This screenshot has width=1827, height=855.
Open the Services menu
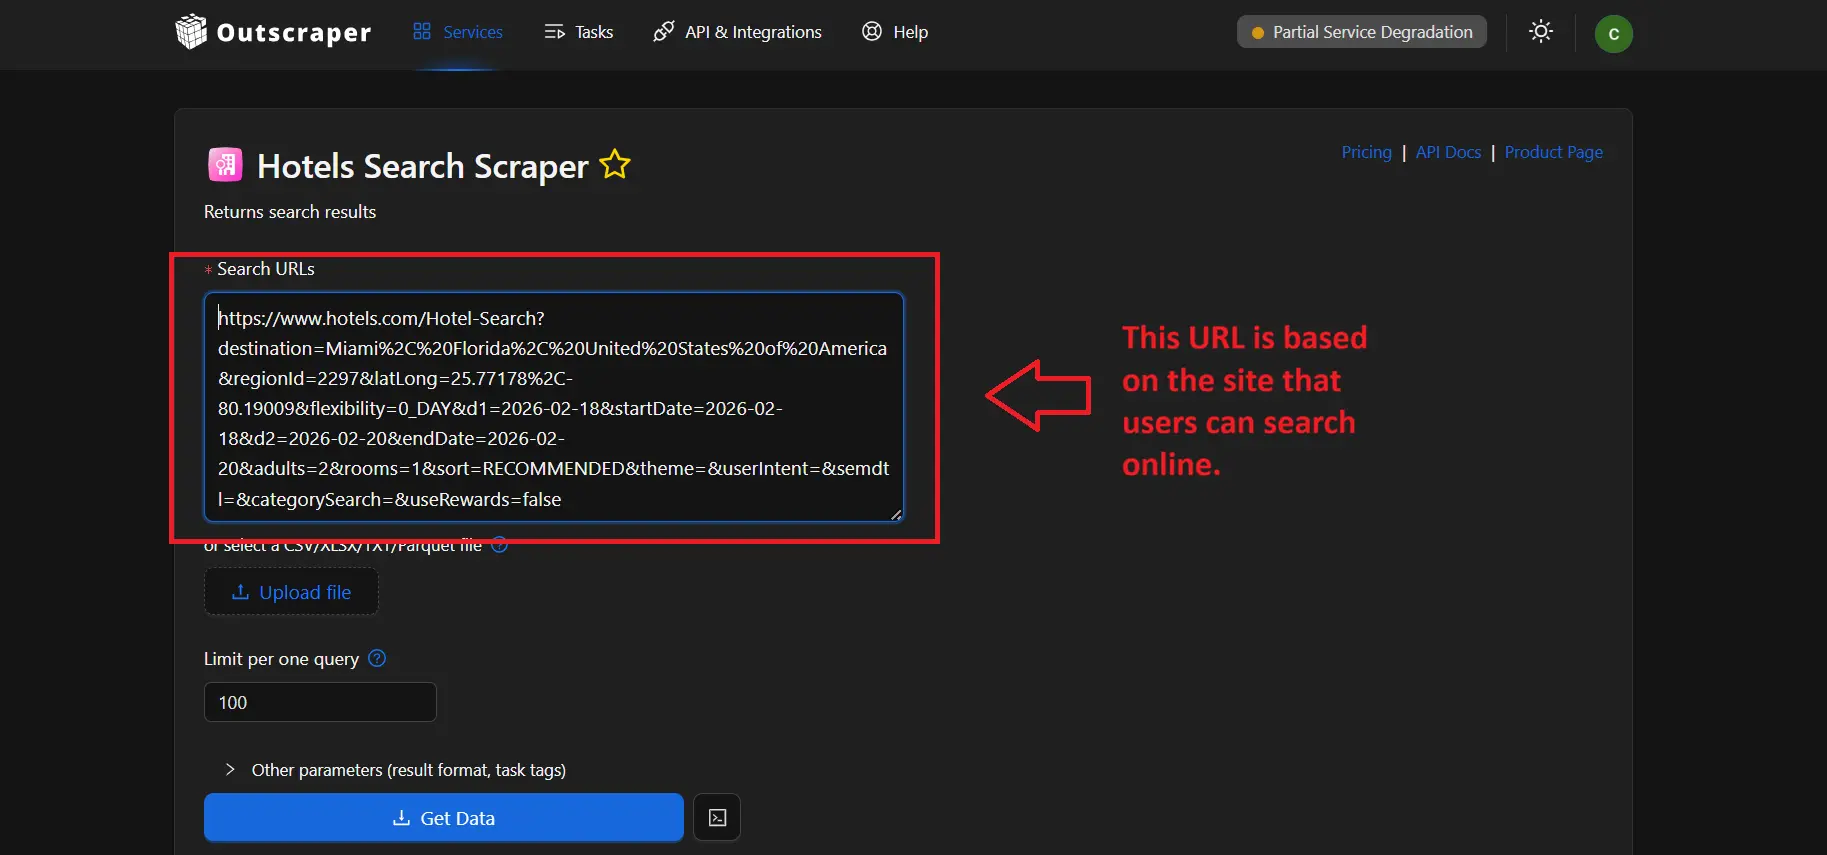(x=458, y=32)
